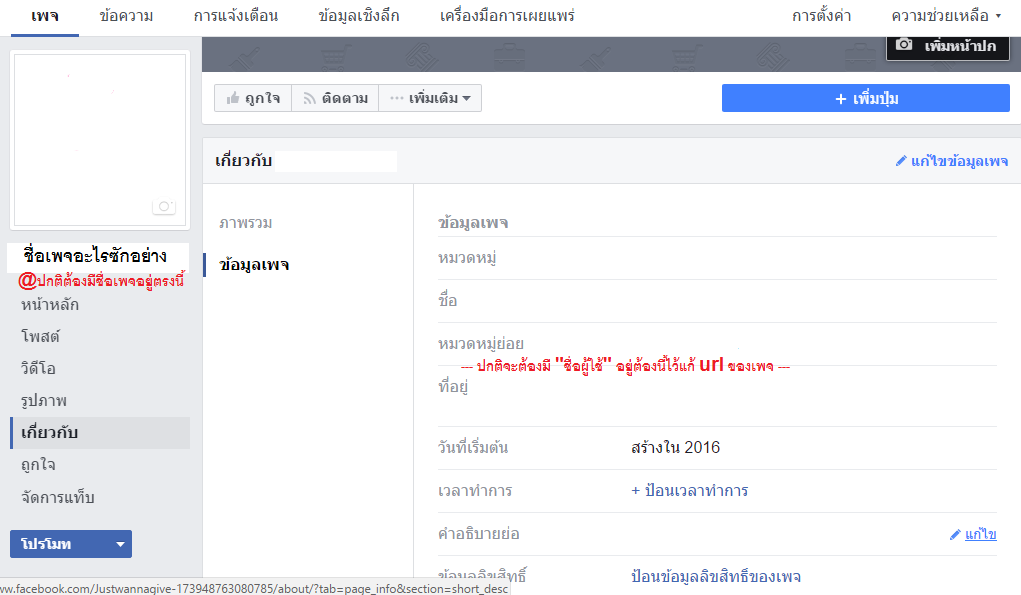The height and width of the screenshot is (595, 1021).
Task: Select เกี่ยวกับ in left menu
Action: pyautogui.click(x=100, y=433)
